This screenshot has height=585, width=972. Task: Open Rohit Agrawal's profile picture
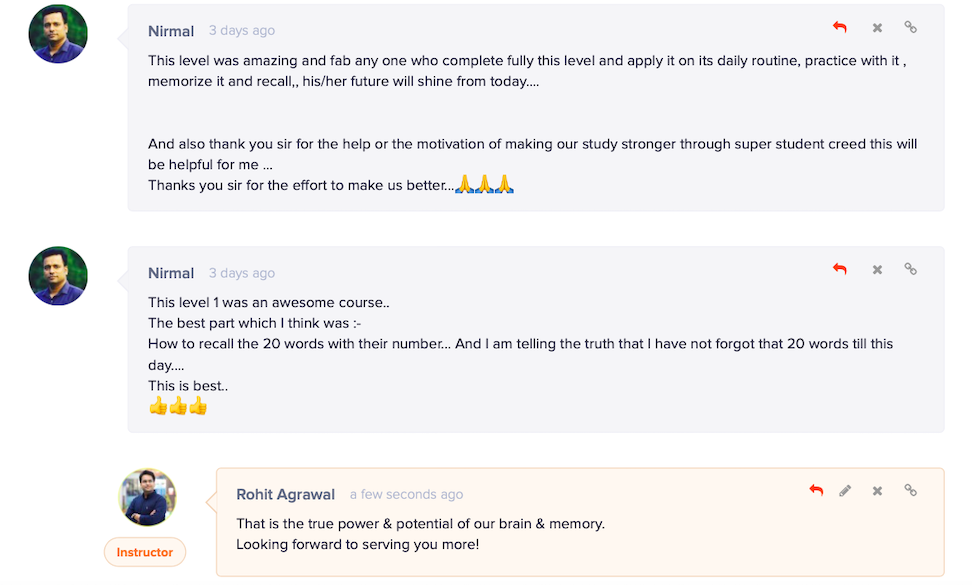[148, 497]
